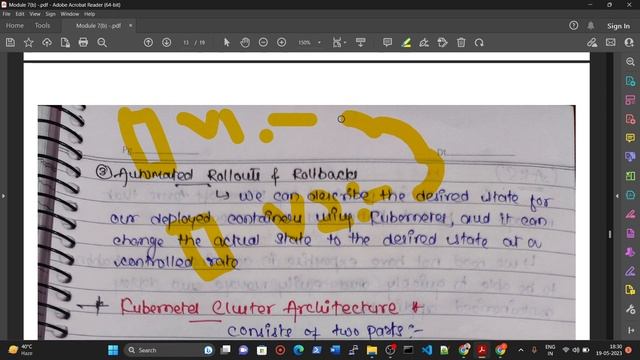Open the View menu
This screenshot has height=360, width=640.
click(x=35, y=14)
